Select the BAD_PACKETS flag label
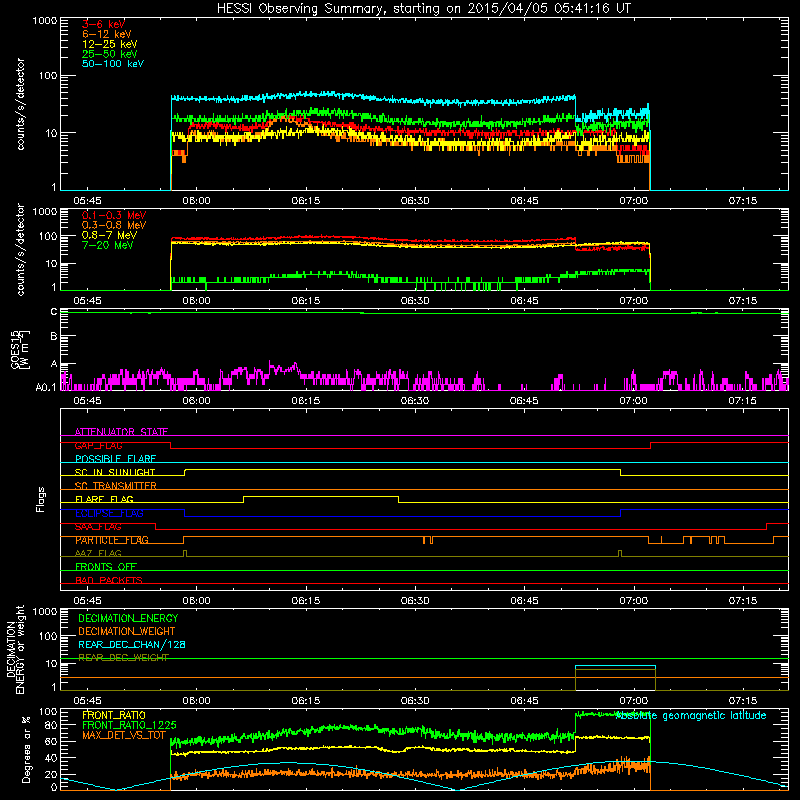 pyautogui.click(x=109, y=580)
